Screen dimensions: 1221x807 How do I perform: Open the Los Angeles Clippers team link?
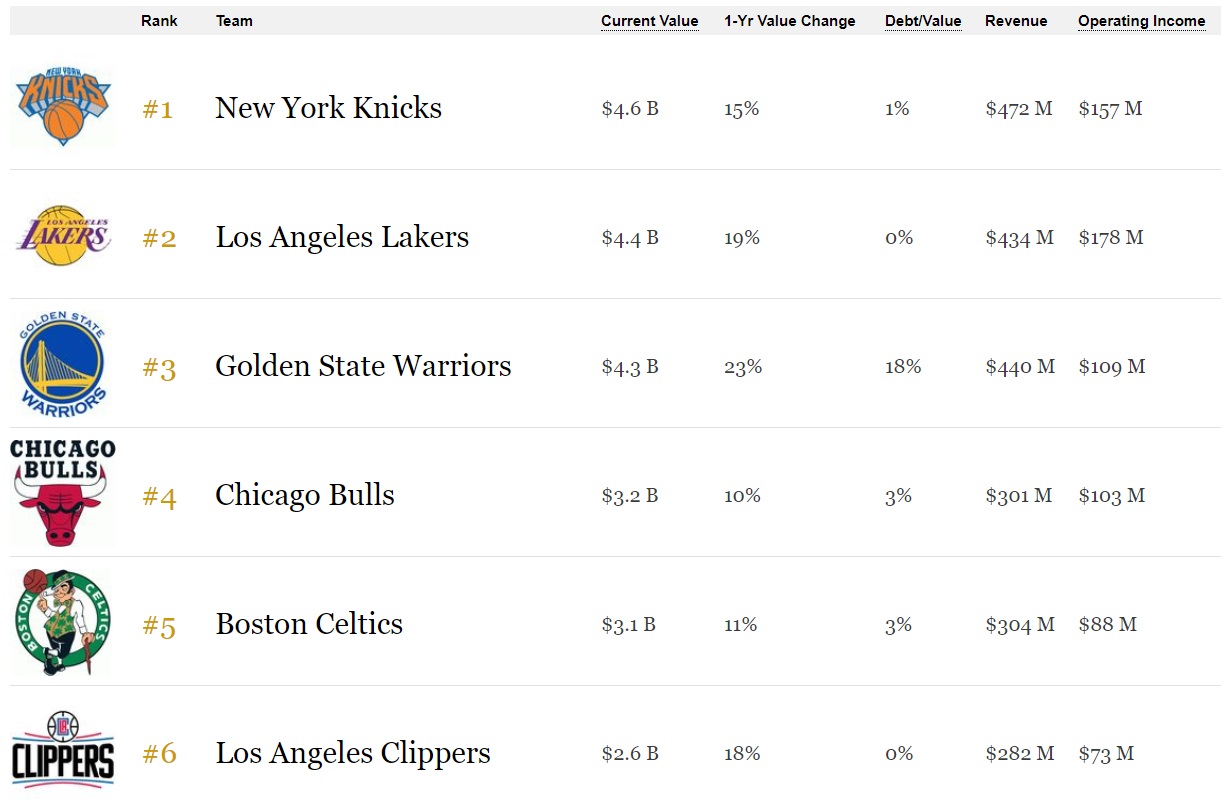coord(352,753)
